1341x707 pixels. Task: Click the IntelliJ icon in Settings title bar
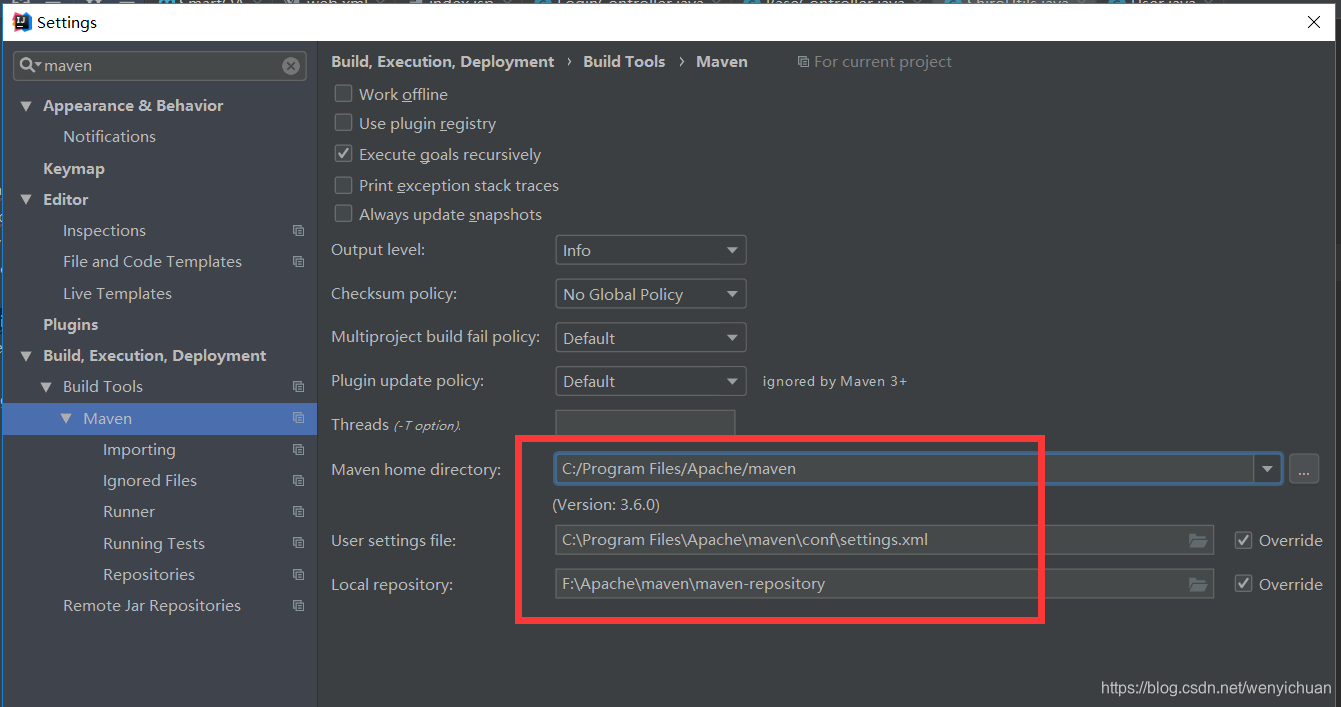[x=22, y=21]
